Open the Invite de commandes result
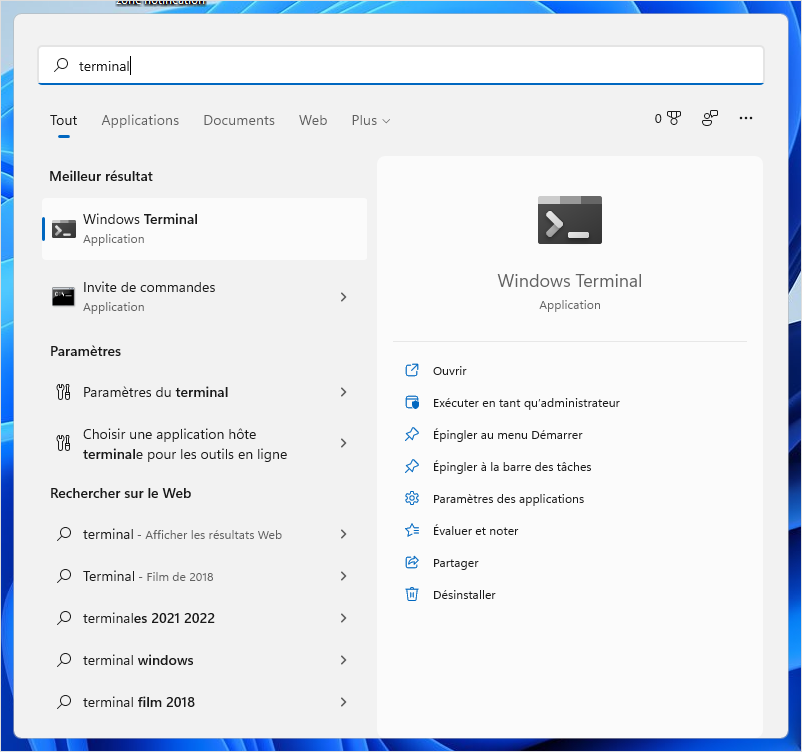 [x=205, y=297]
